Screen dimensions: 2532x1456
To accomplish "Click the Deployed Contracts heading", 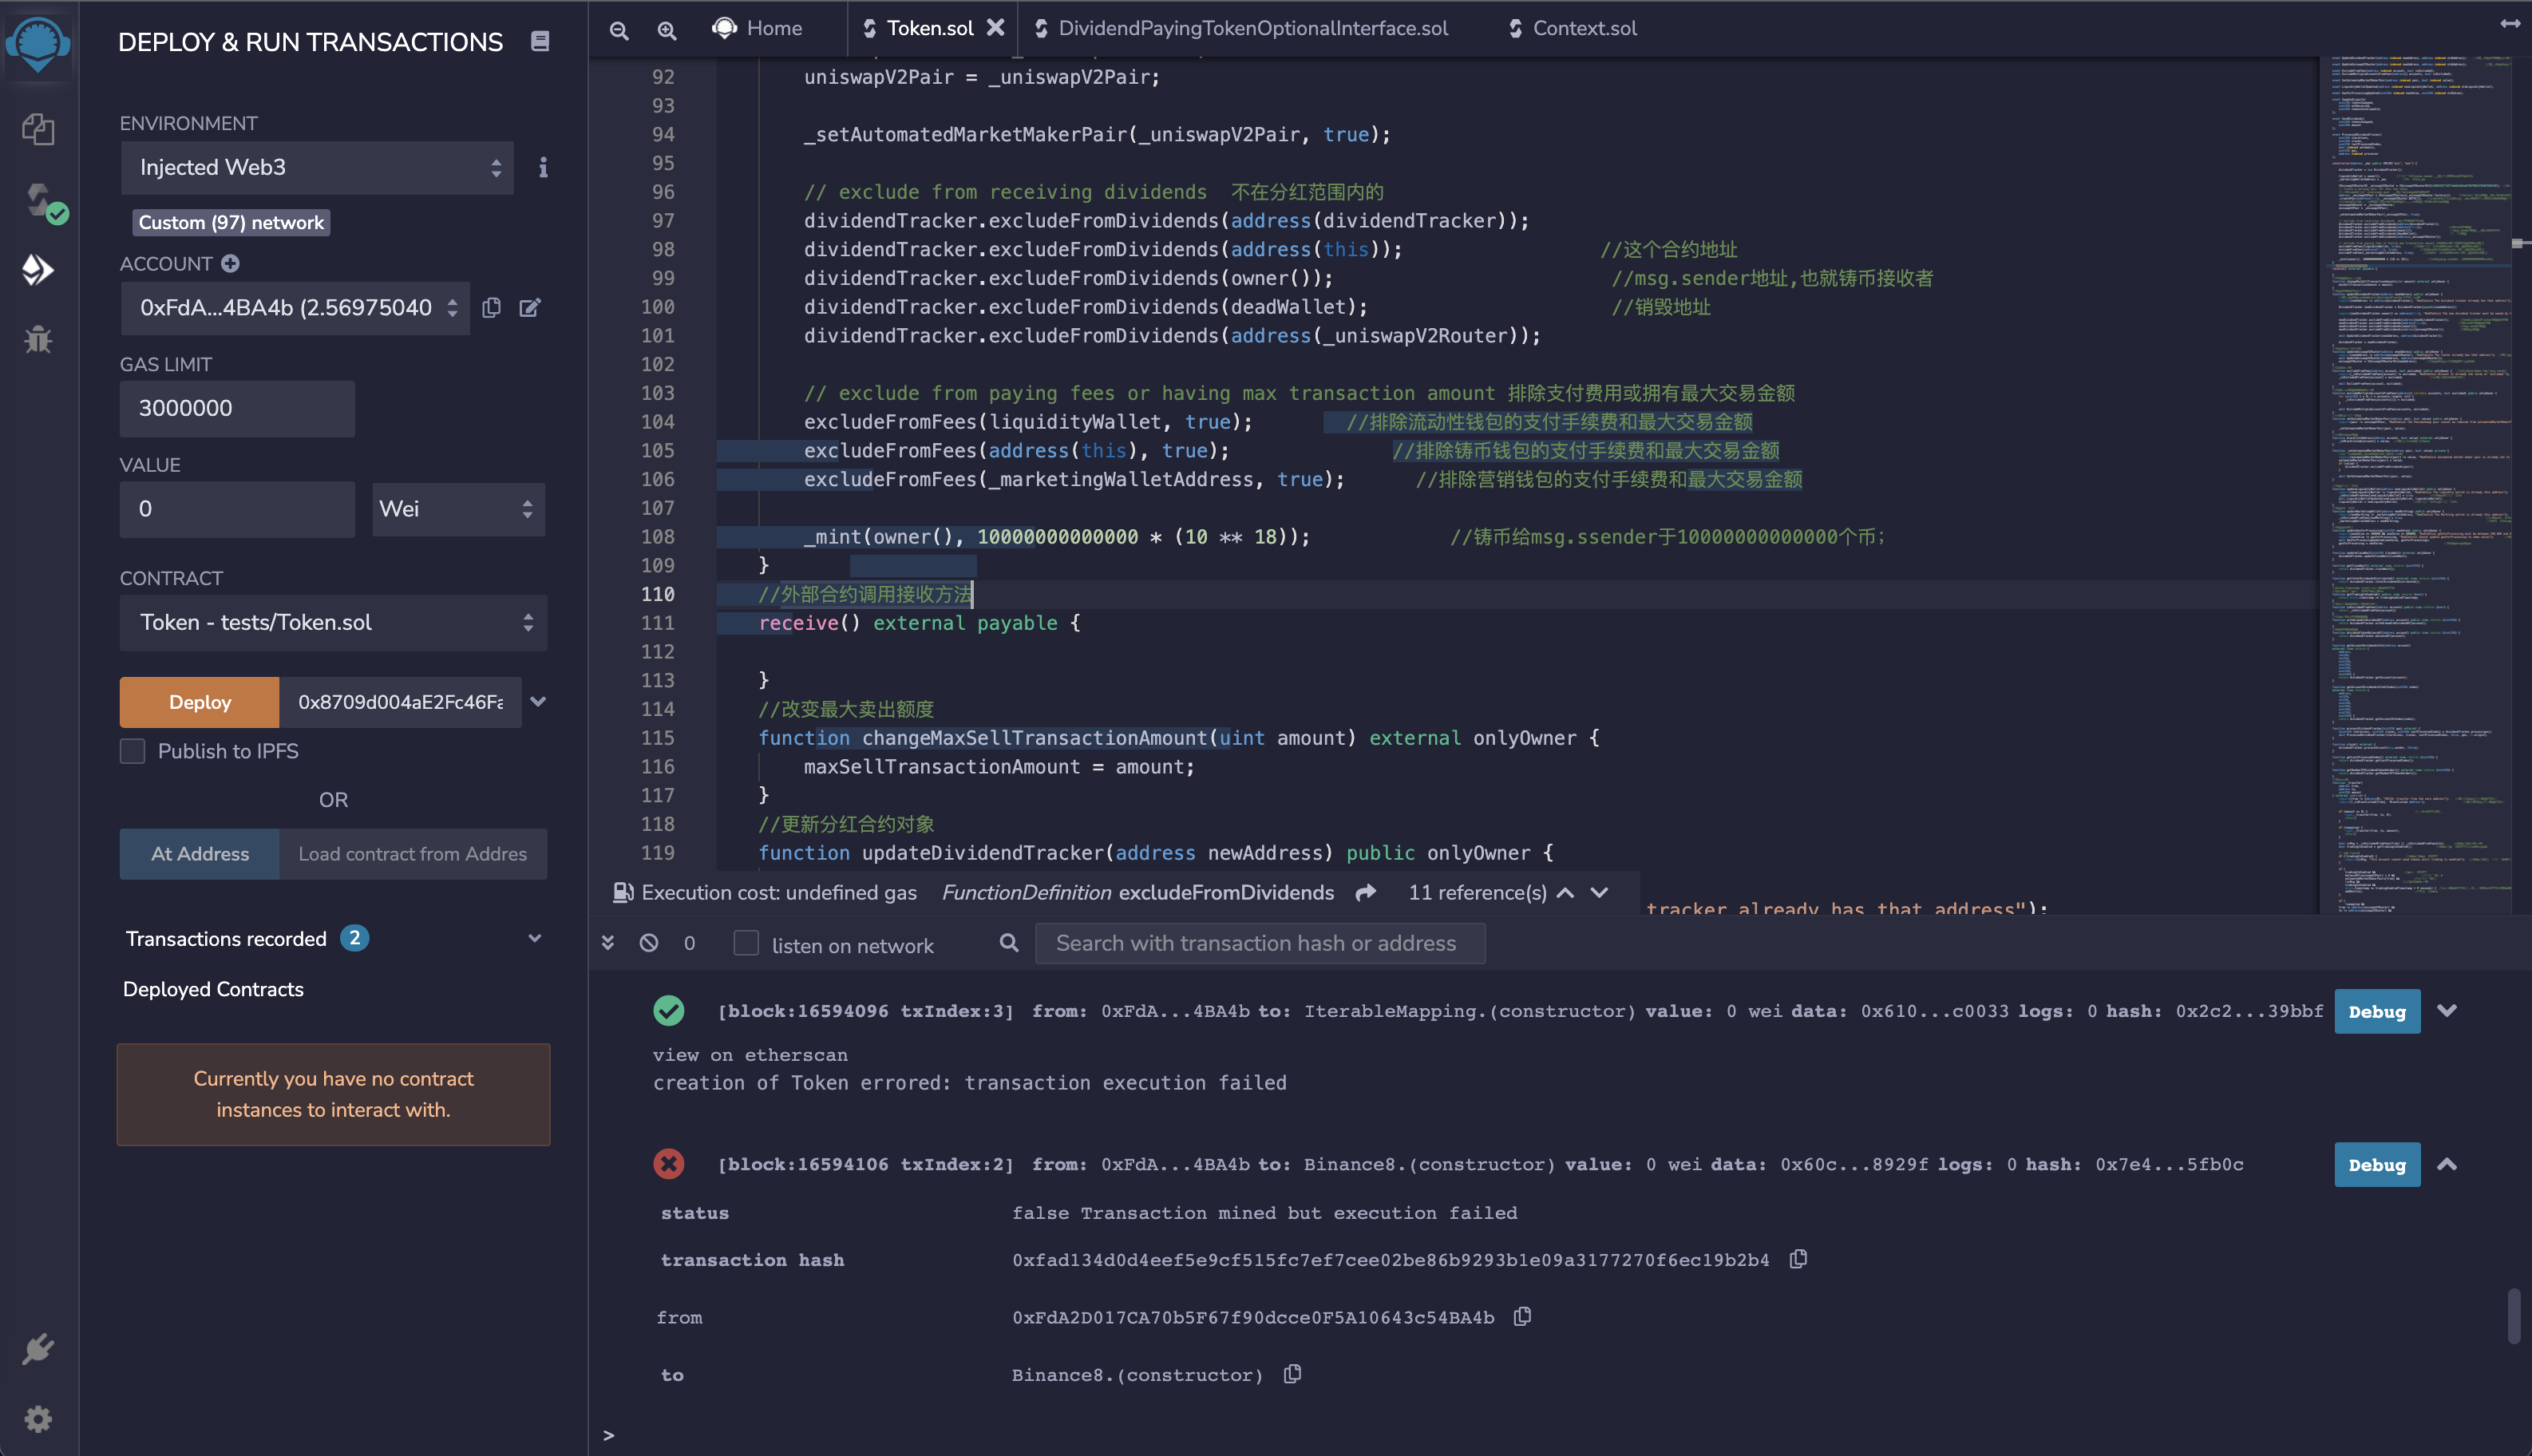I will 213,989.
